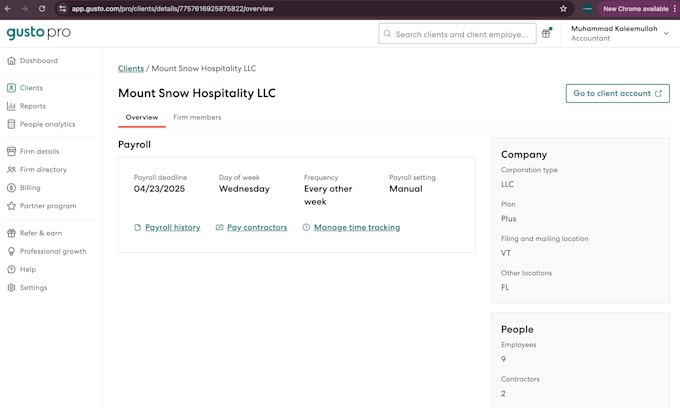
Task: Click the magnifier icon in search field
Action: coord(387,34)
